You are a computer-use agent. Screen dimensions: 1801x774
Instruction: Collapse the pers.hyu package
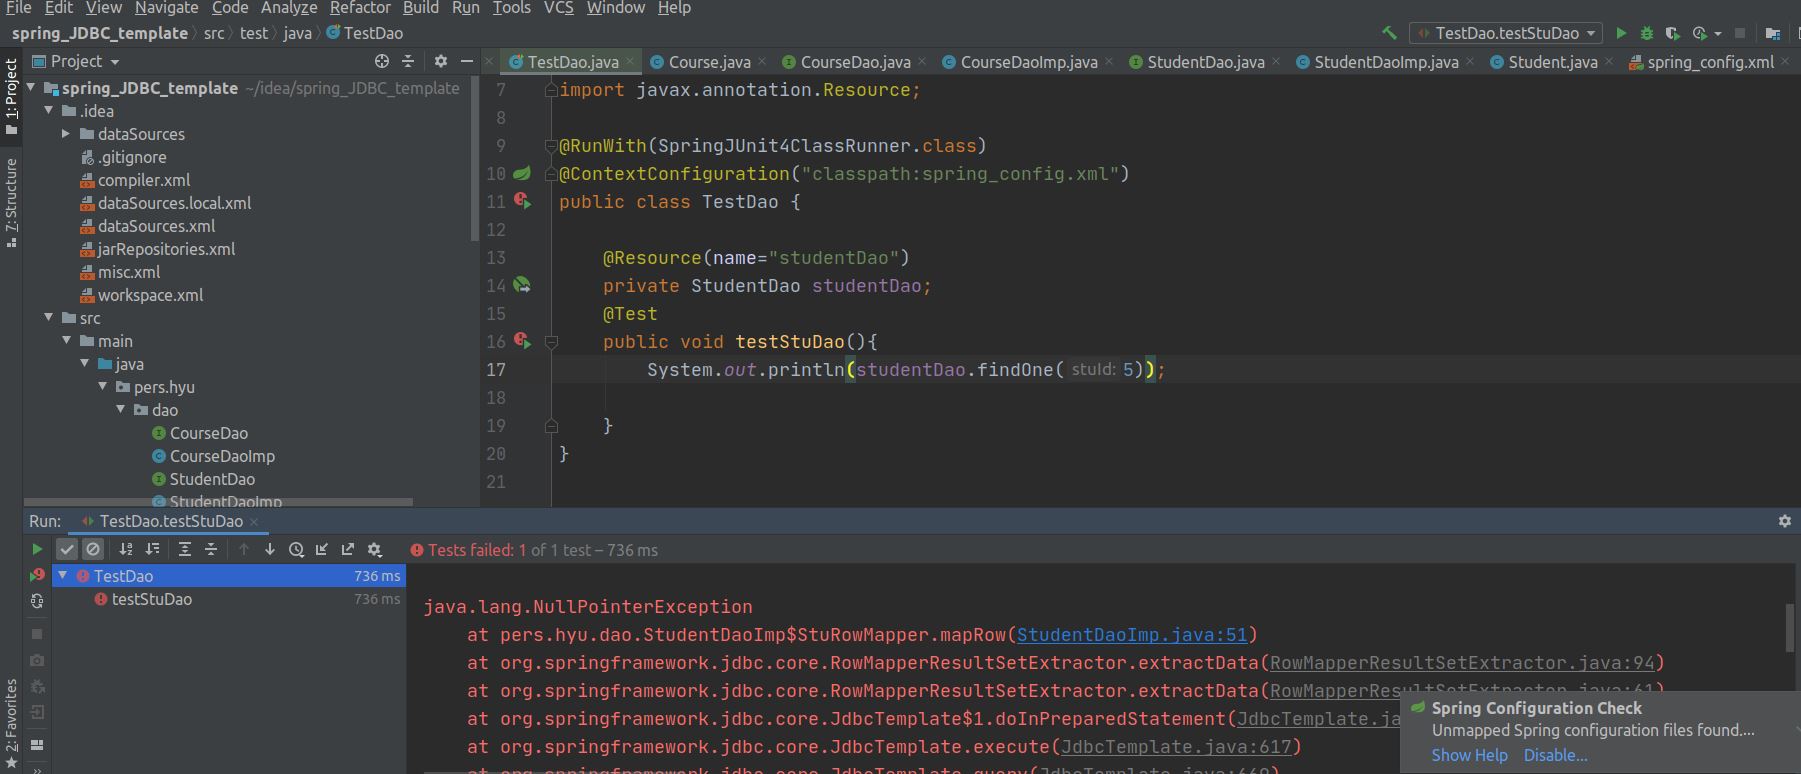[103, 386]
